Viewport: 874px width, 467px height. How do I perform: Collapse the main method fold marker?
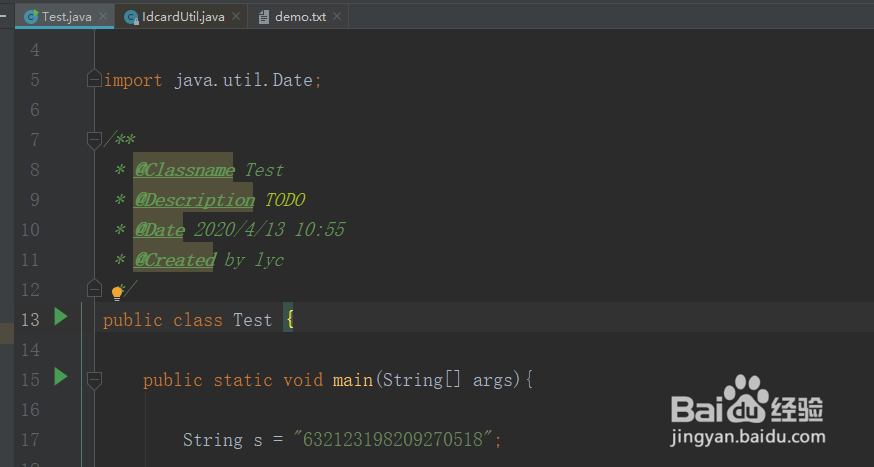(94, 380)
